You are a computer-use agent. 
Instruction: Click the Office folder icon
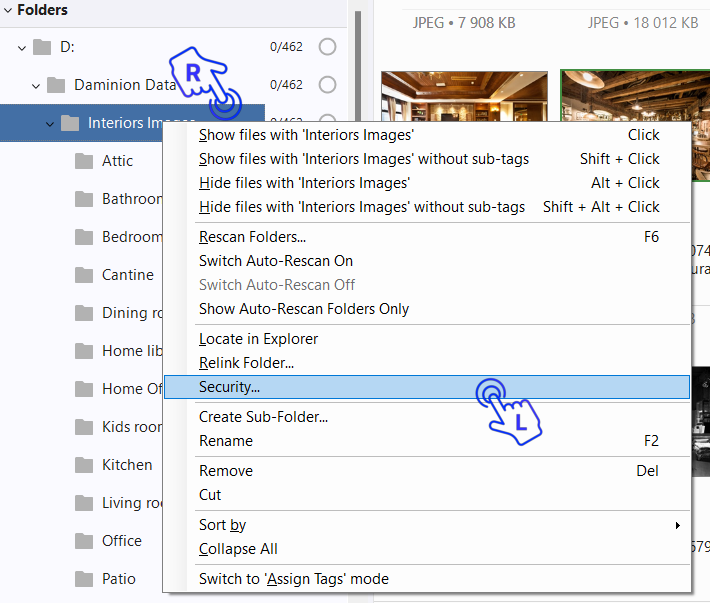(x=84, y=541)
